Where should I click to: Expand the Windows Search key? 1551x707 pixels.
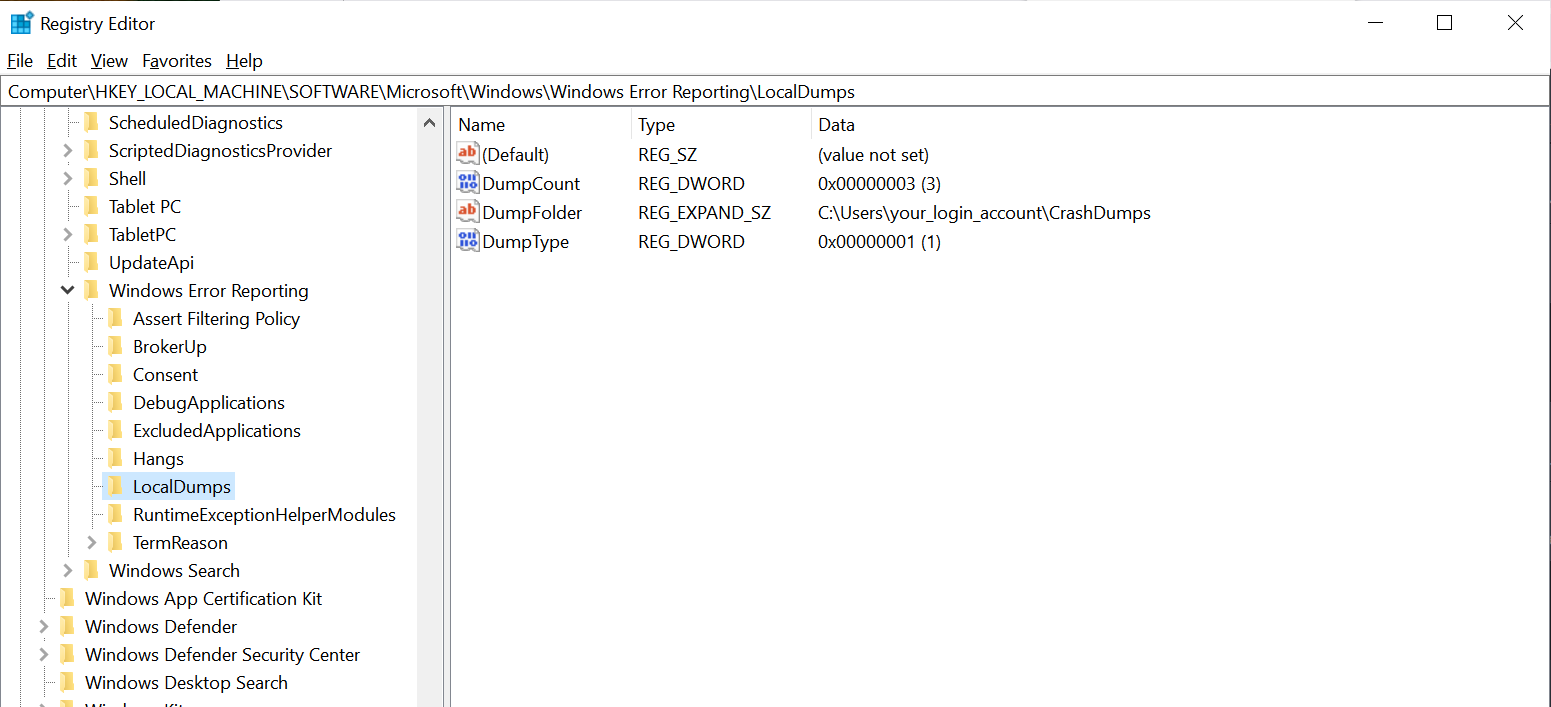click(x=67, y=571)
